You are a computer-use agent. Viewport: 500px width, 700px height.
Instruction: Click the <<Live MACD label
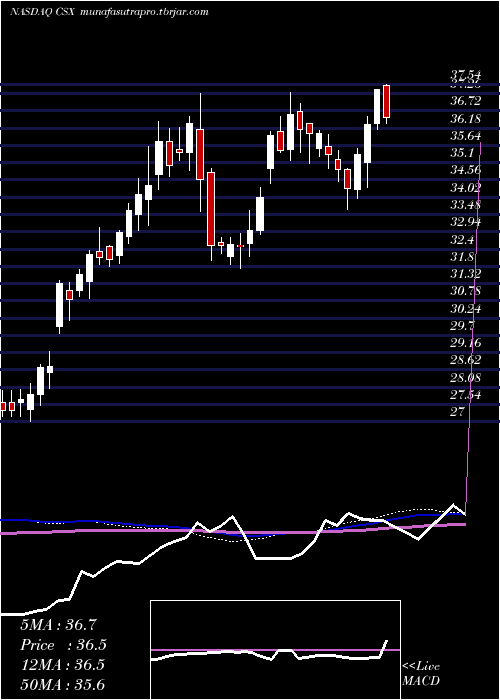421,674
